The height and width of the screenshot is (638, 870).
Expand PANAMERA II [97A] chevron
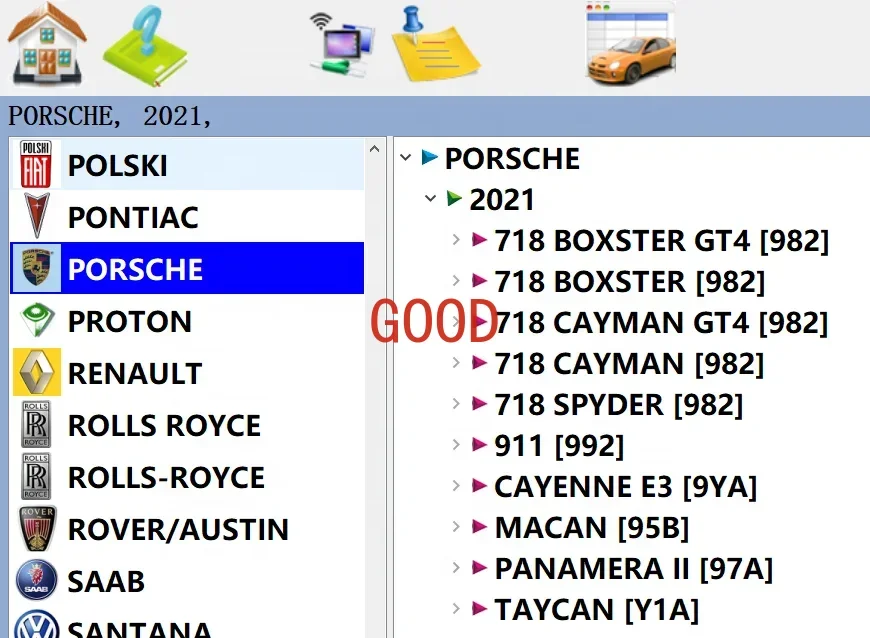(x=456, y=568)
